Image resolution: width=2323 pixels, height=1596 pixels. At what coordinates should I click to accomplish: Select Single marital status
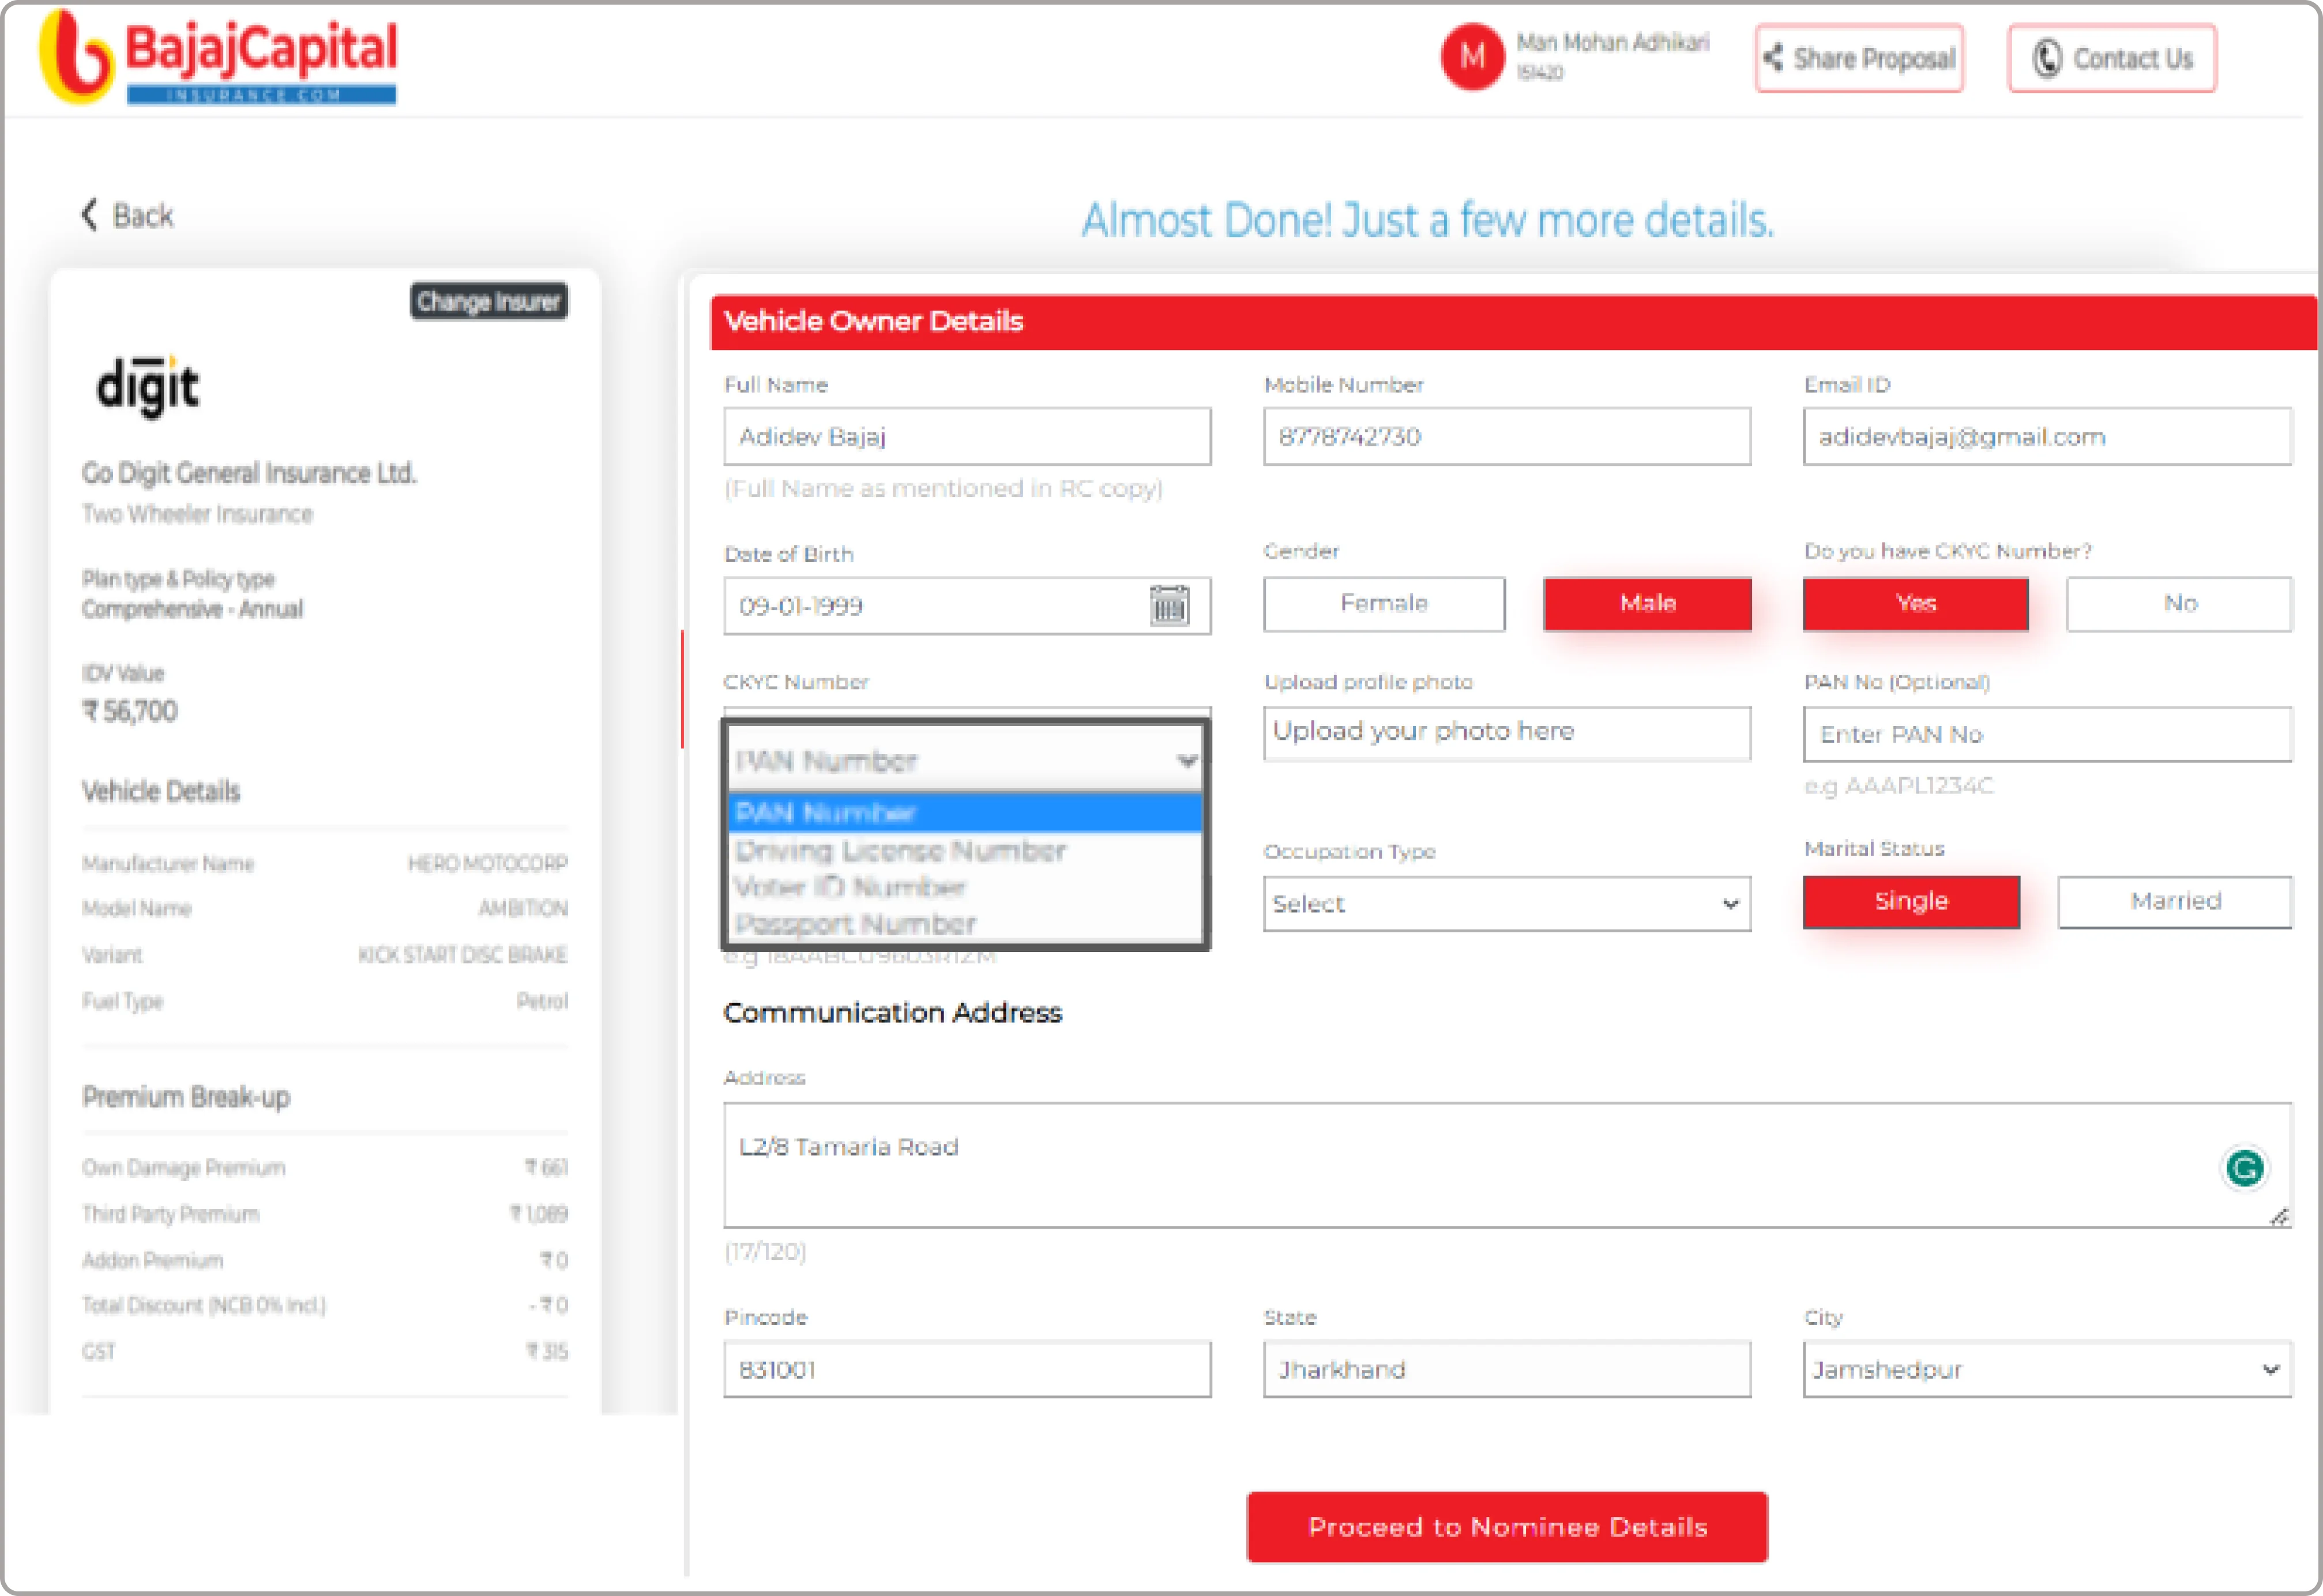coord(1911,901)
